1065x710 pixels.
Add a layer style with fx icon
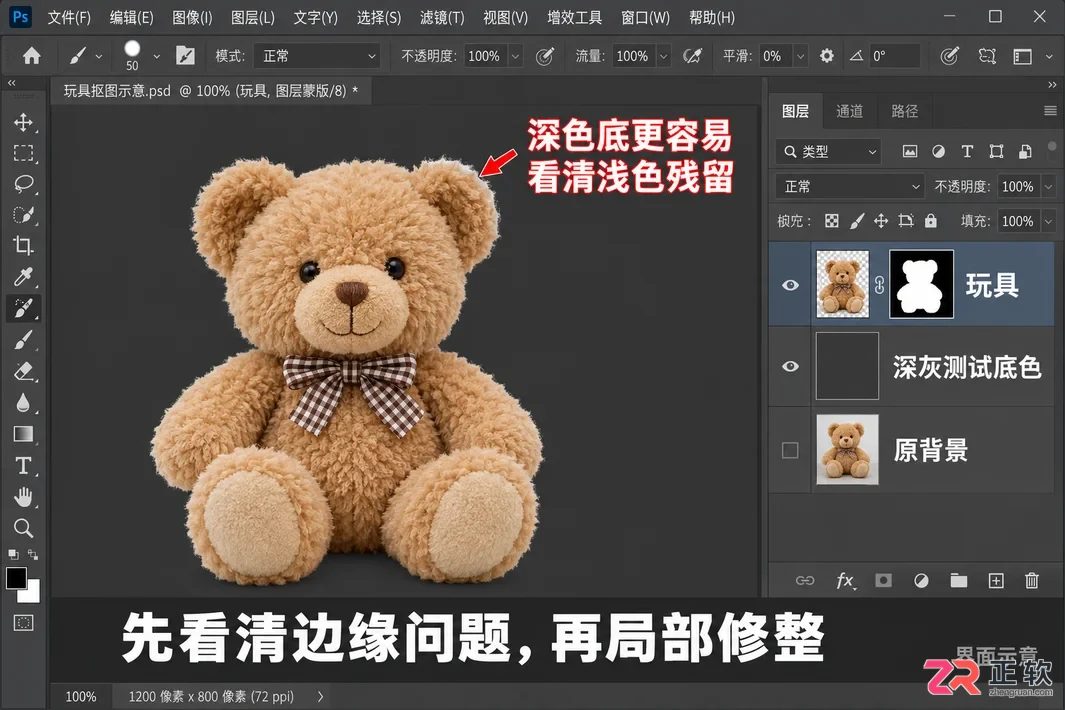click(x=845, y=580)
